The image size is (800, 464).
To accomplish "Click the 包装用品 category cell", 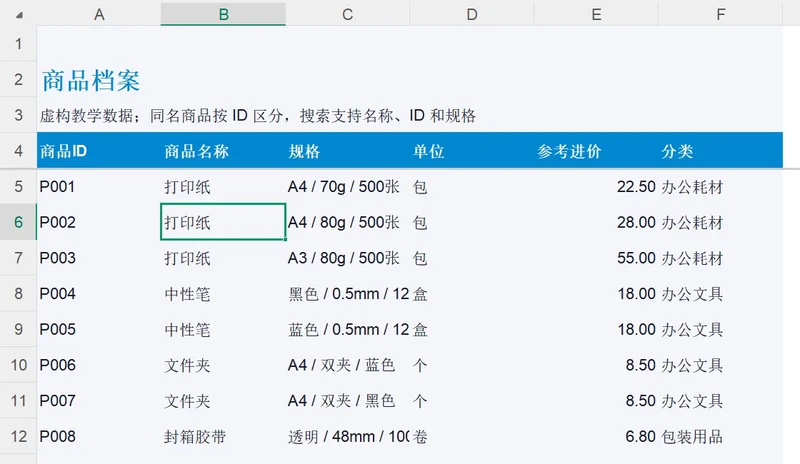I will [x=720, y=436].
